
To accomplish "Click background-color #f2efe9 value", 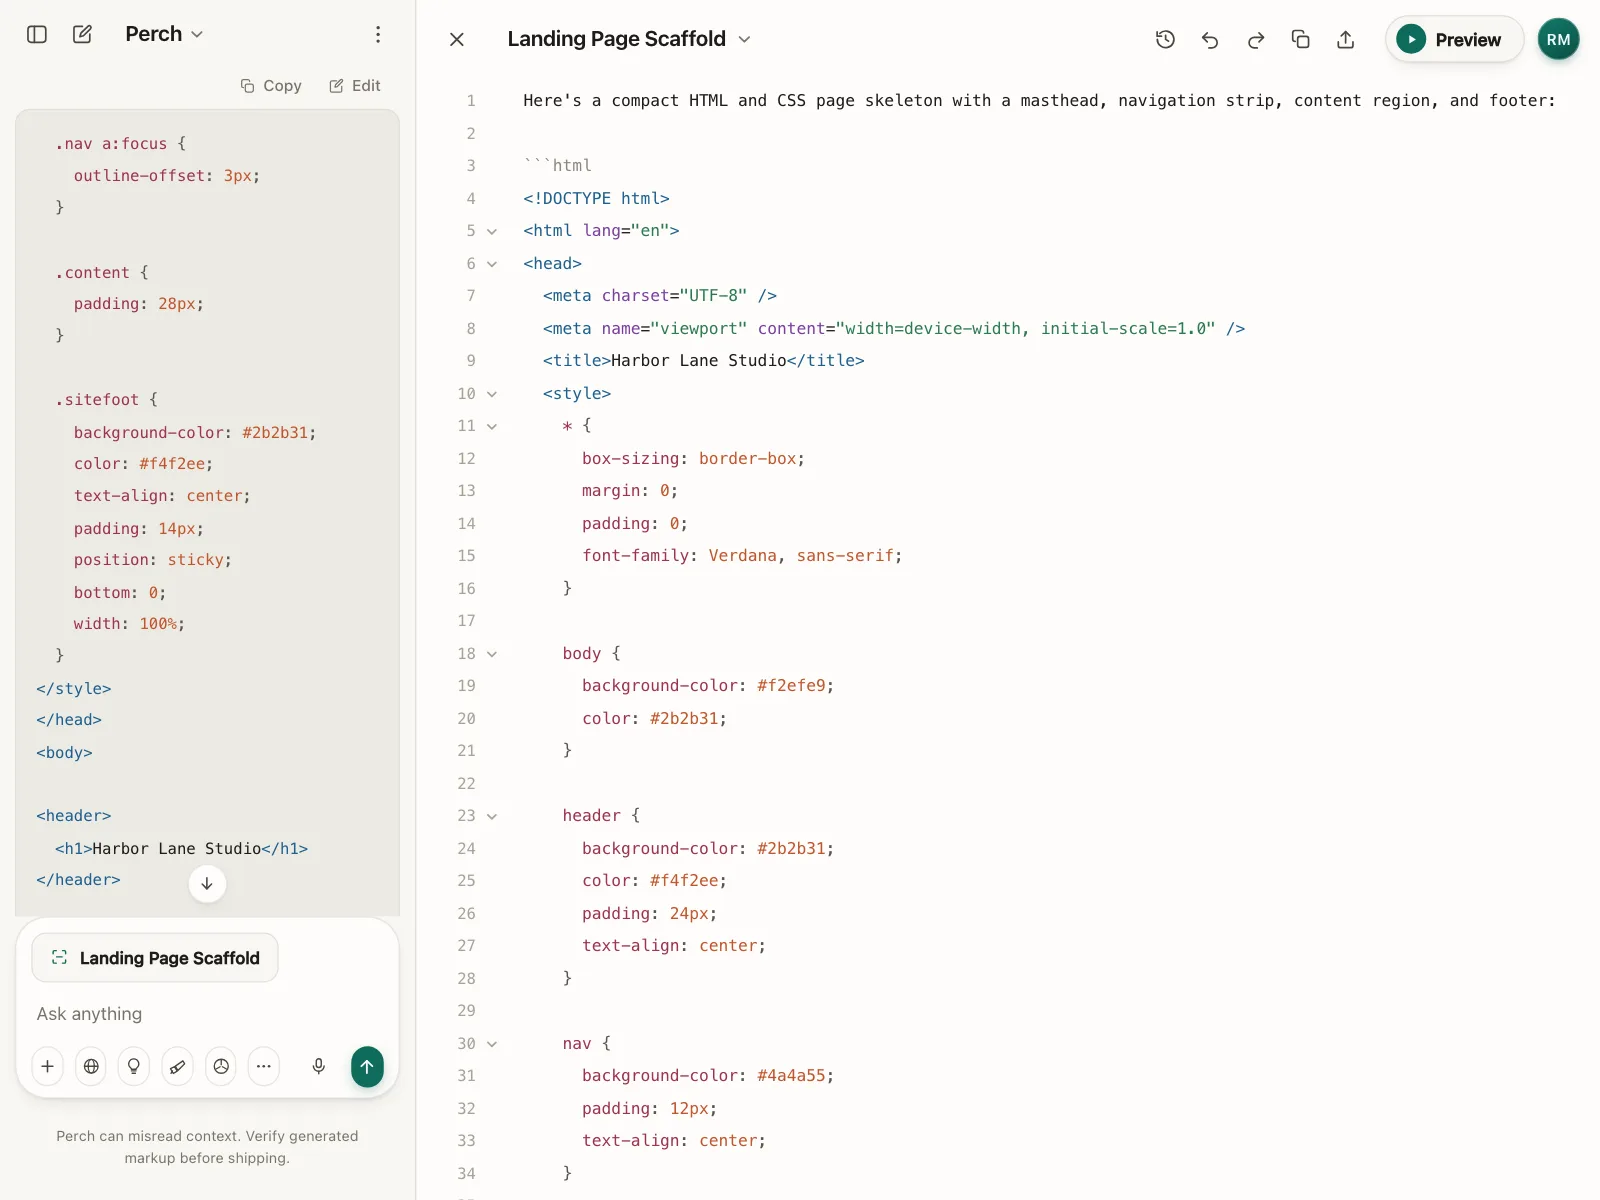I will 791,686.
